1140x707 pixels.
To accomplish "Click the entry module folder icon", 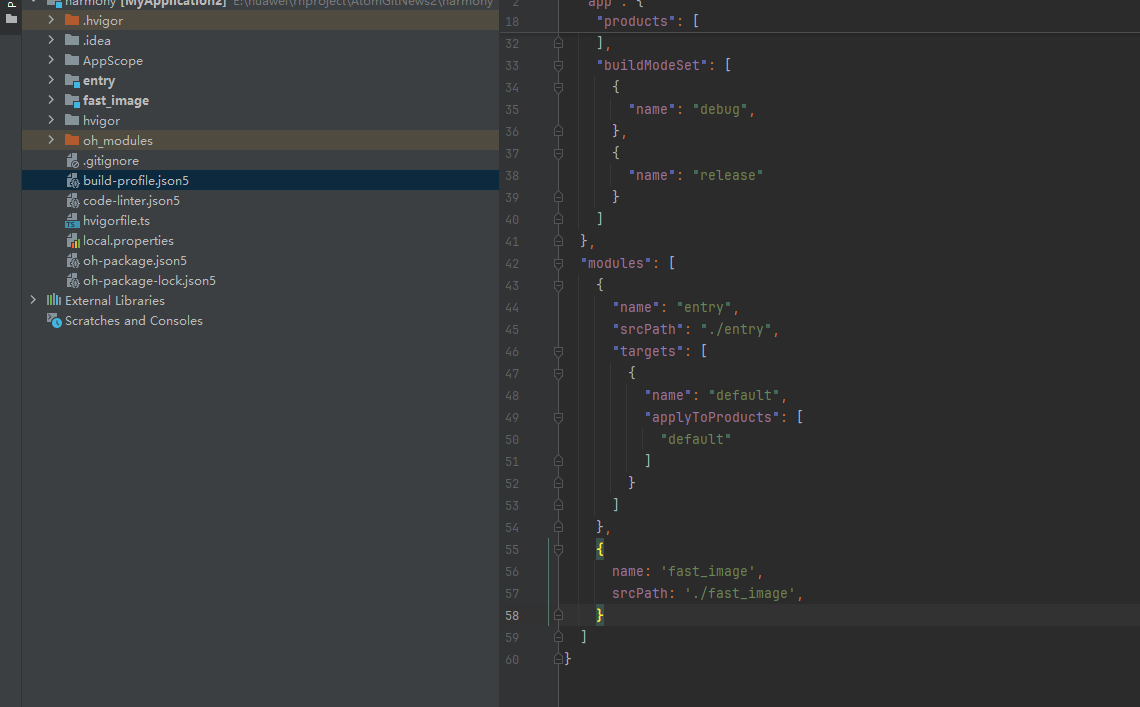I will pos(72,80).
